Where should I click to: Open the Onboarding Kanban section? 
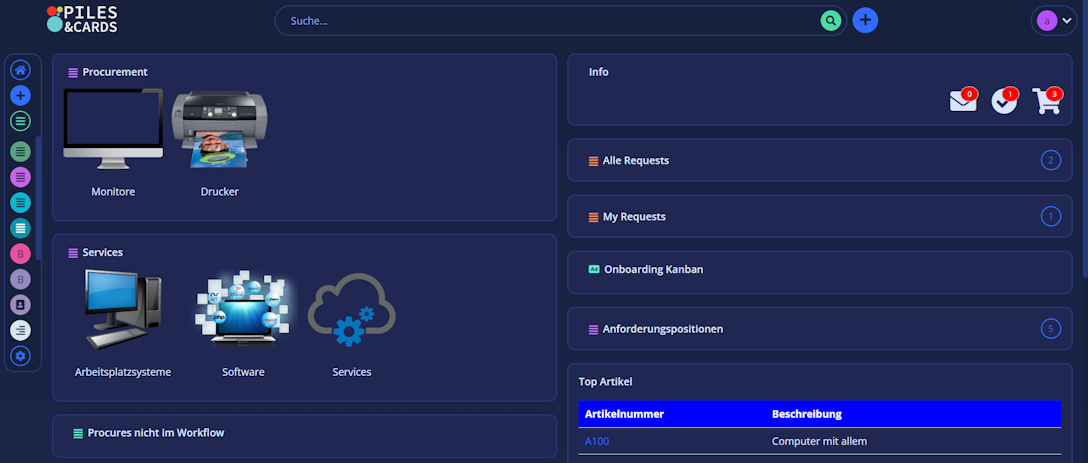pyautogui.click(x=653, y=270)
